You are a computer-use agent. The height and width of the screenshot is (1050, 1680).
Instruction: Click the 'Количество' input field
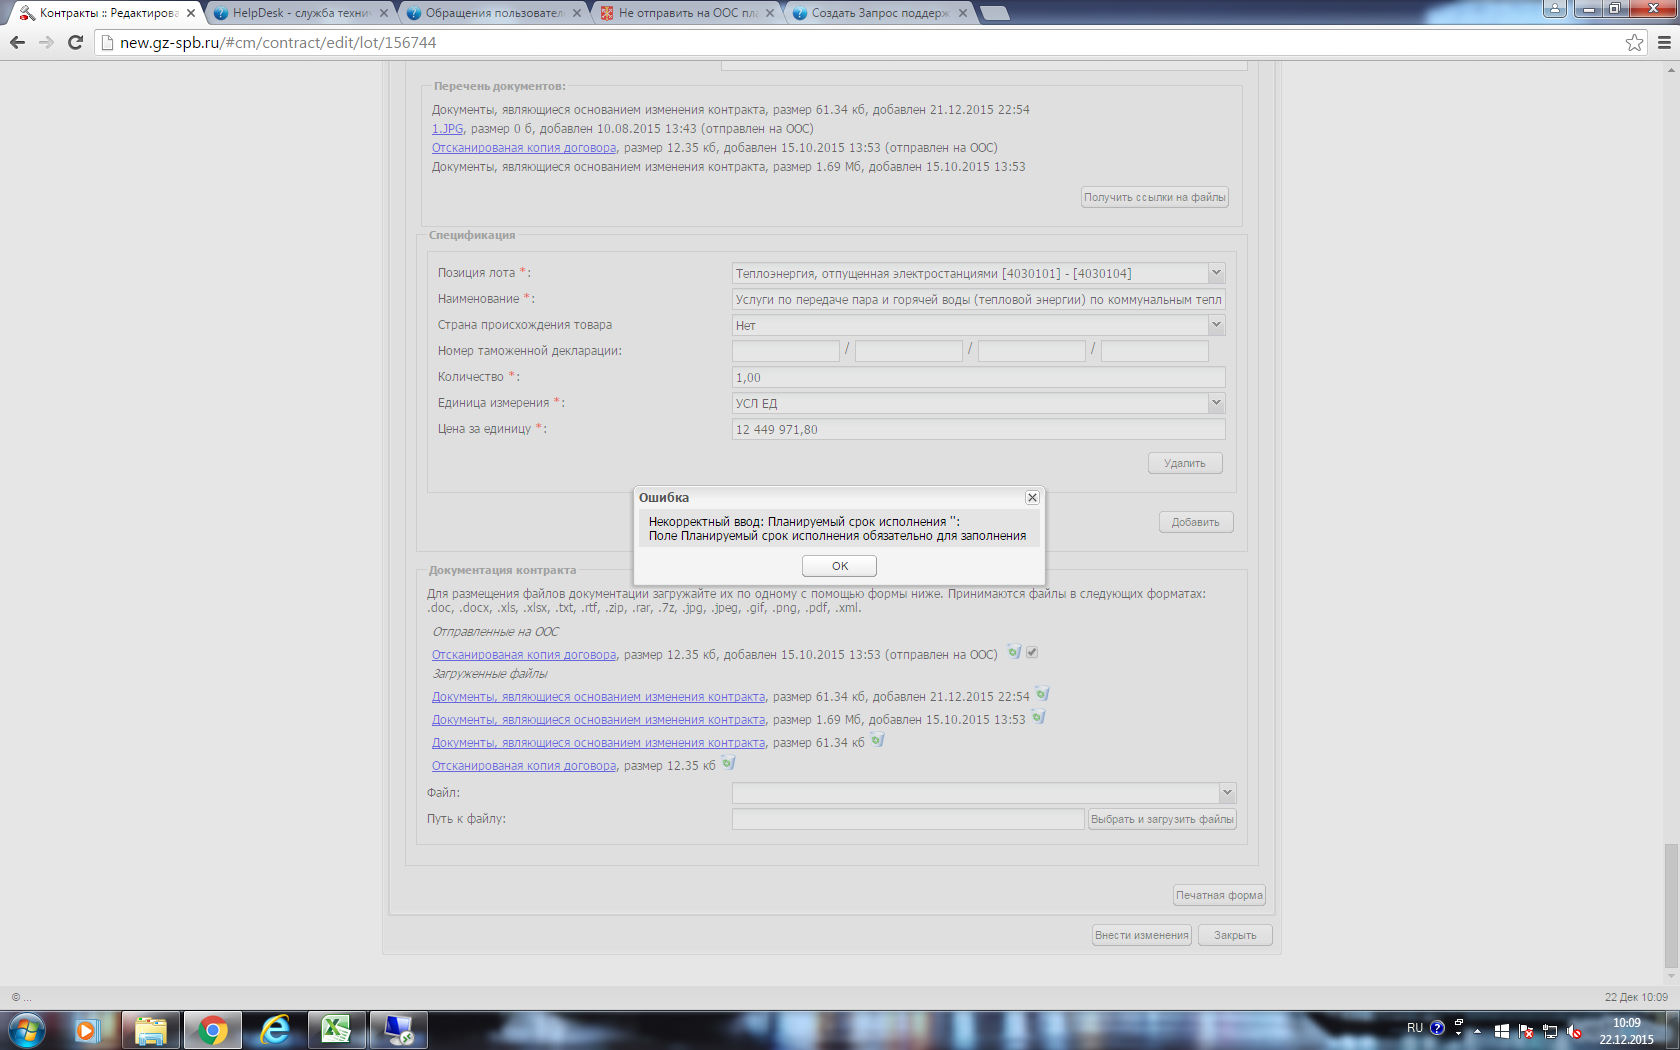[979, 377]
